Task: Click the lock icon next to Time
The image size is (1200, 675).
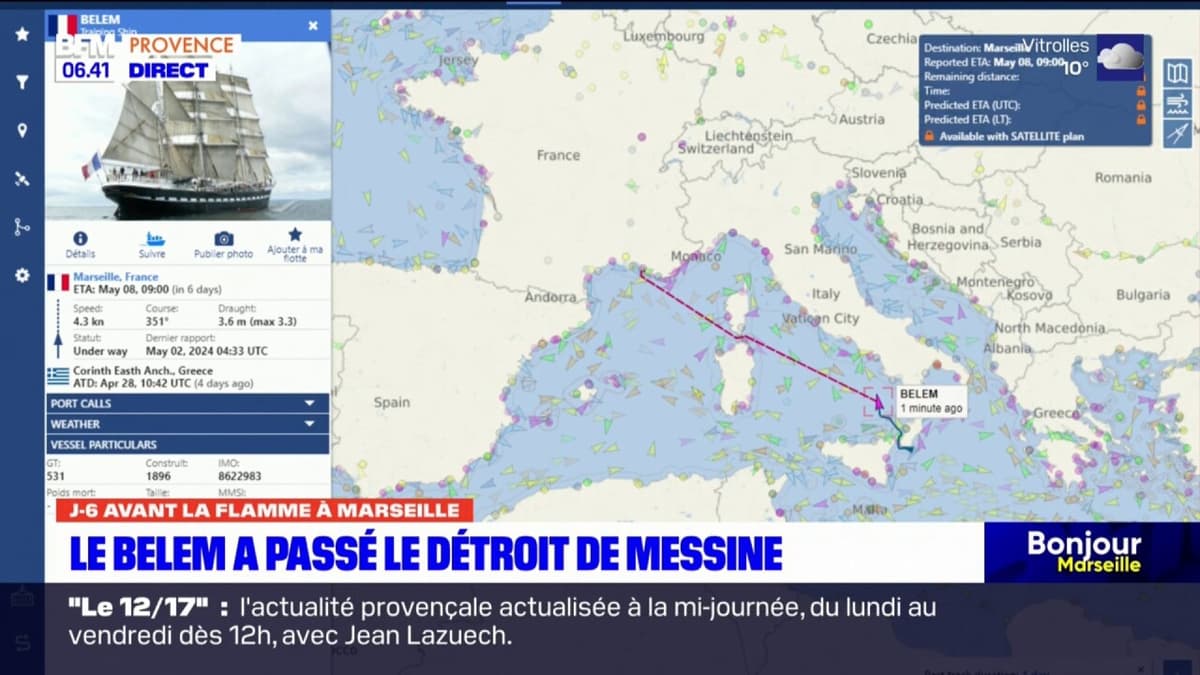Action: [1140, 90]
